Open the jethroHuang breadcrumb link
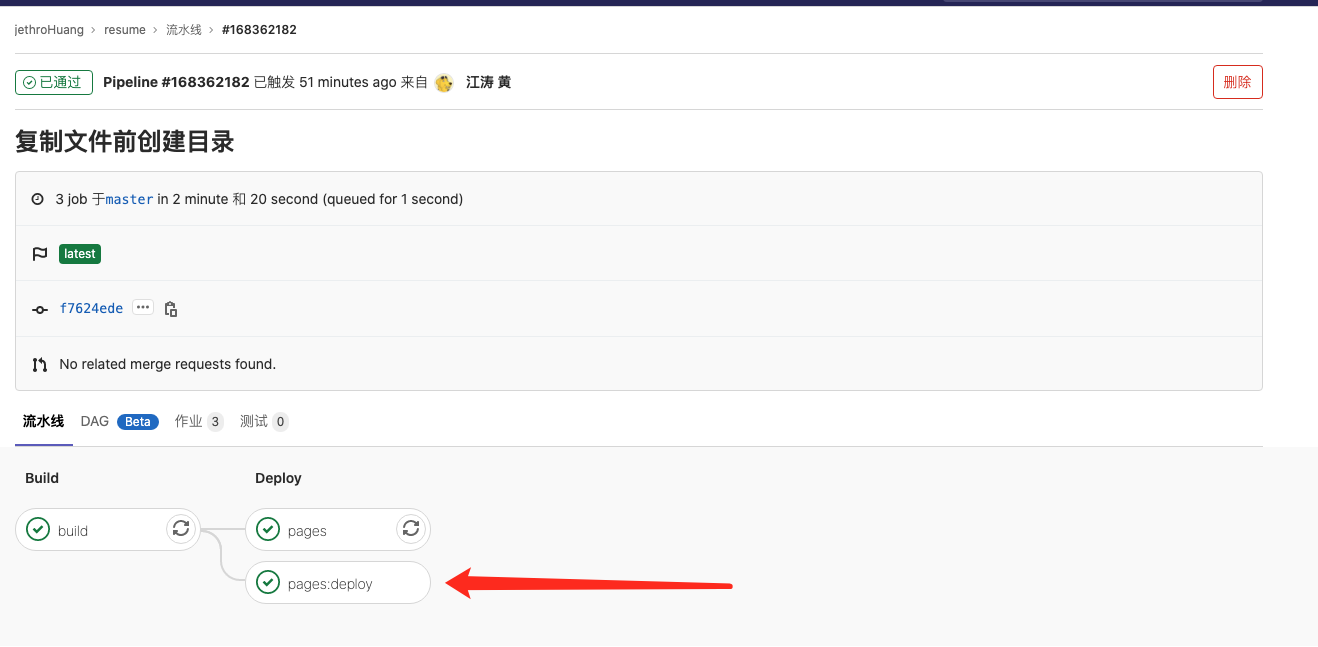The width and height of the screenshot is (1318, 647). (49, 30)
